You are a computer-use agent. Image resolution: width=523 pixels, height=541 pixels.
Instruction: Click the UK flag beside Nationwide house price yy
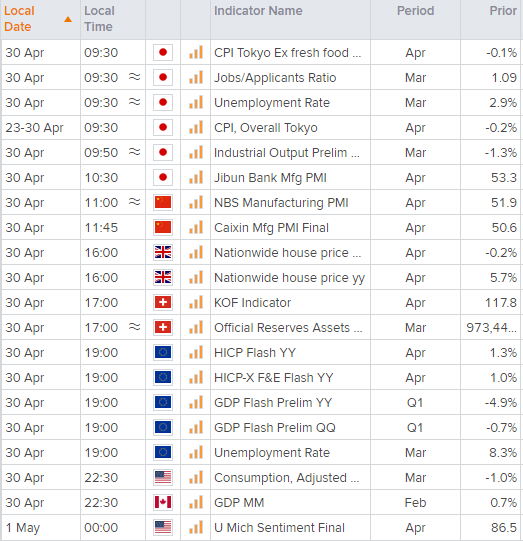coord(163,277)
